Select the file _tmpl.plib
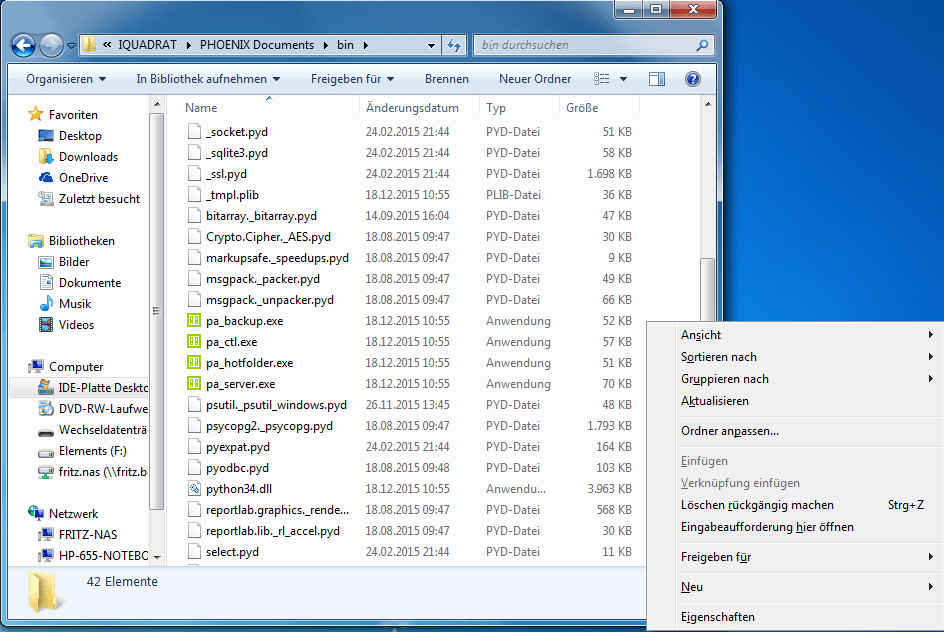The height and width of the screenshot is (632, 944). (x=232, y=195)
